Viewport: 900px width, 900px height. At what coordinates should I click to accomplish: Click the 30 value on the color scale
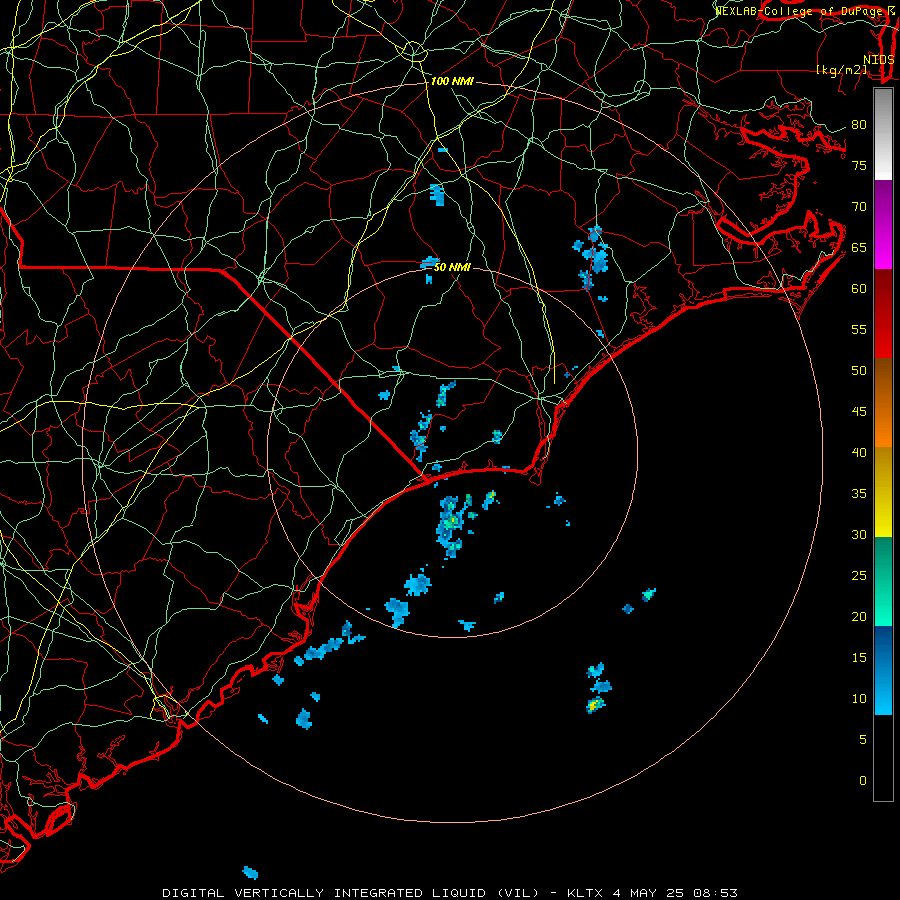(x=859, y=534)
